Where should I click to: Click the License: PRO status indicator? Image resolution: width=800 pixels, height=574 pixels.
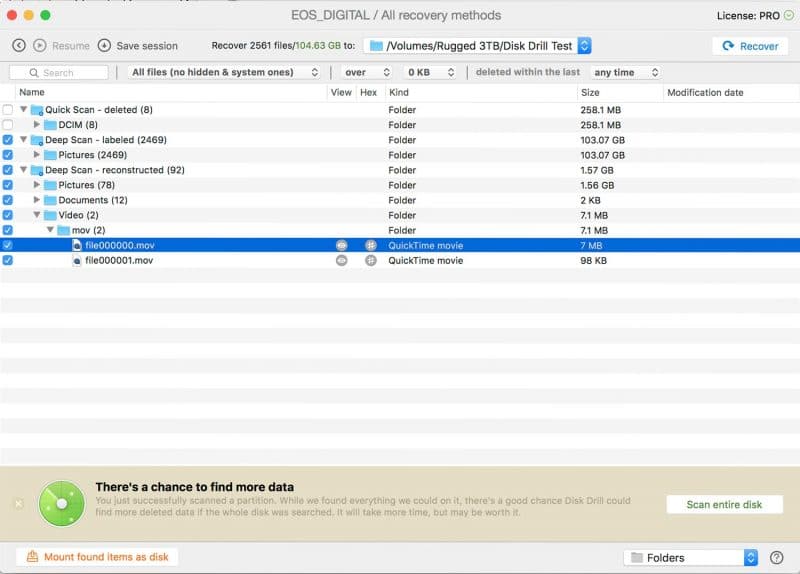tap(755, 15)
